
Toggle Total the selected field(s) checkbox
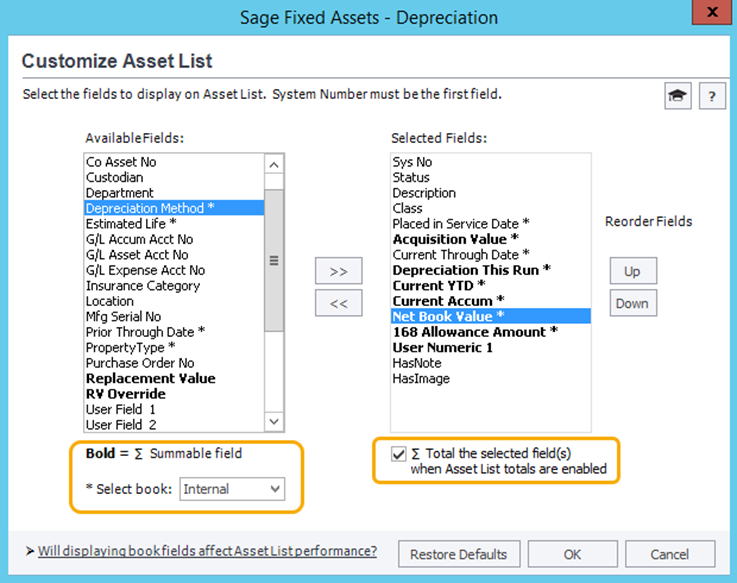399,454
